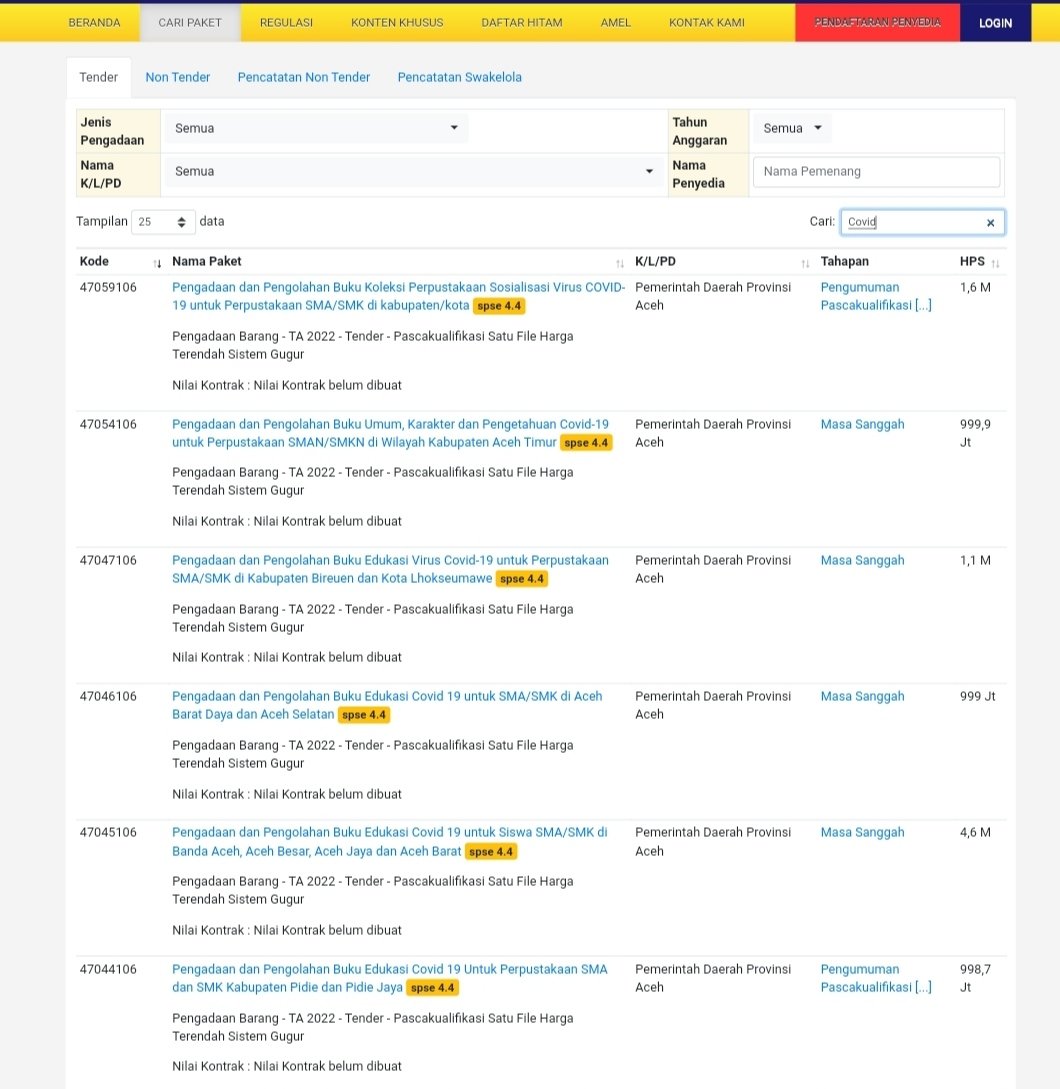Click spse 4.4 badge on Aceh Timur package
The width and height of the screenshot is (1060, 1089).
point(586,443)
